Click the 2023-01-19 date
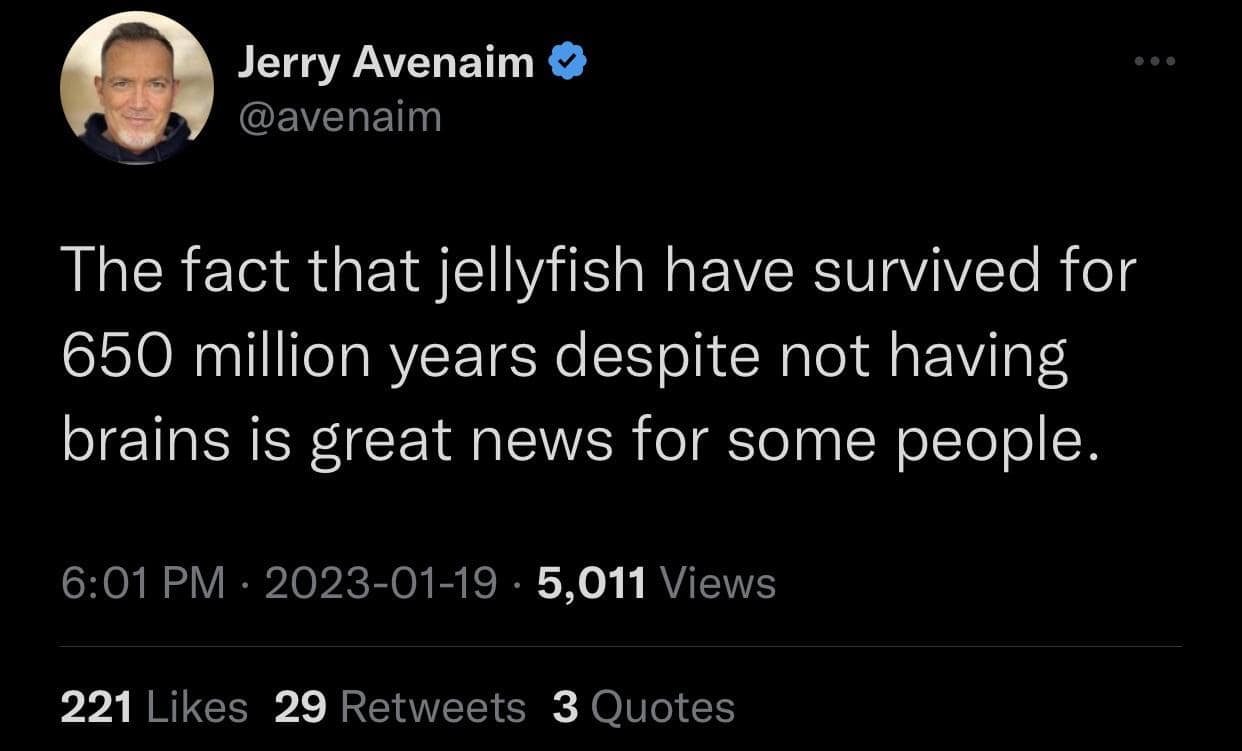Screen dimensions: 1242x751 coord(380,583)
